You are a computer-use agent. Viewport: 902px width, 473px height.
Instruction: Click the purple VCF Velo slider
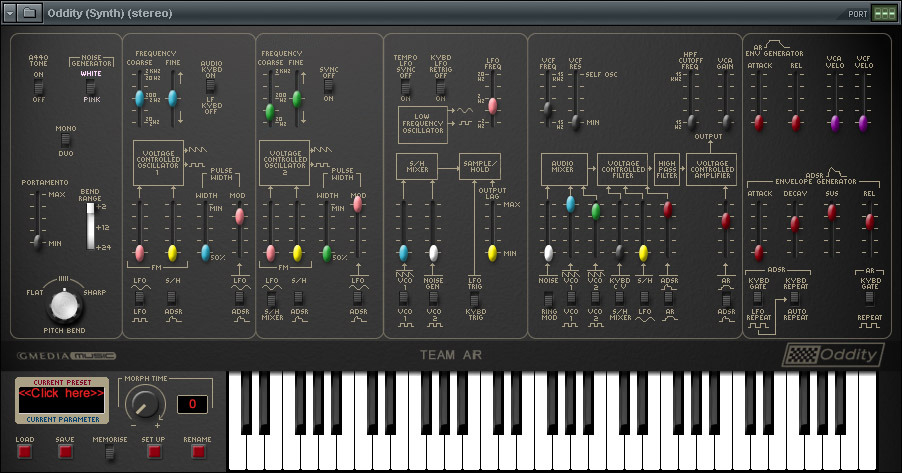(x=863, y=123)
